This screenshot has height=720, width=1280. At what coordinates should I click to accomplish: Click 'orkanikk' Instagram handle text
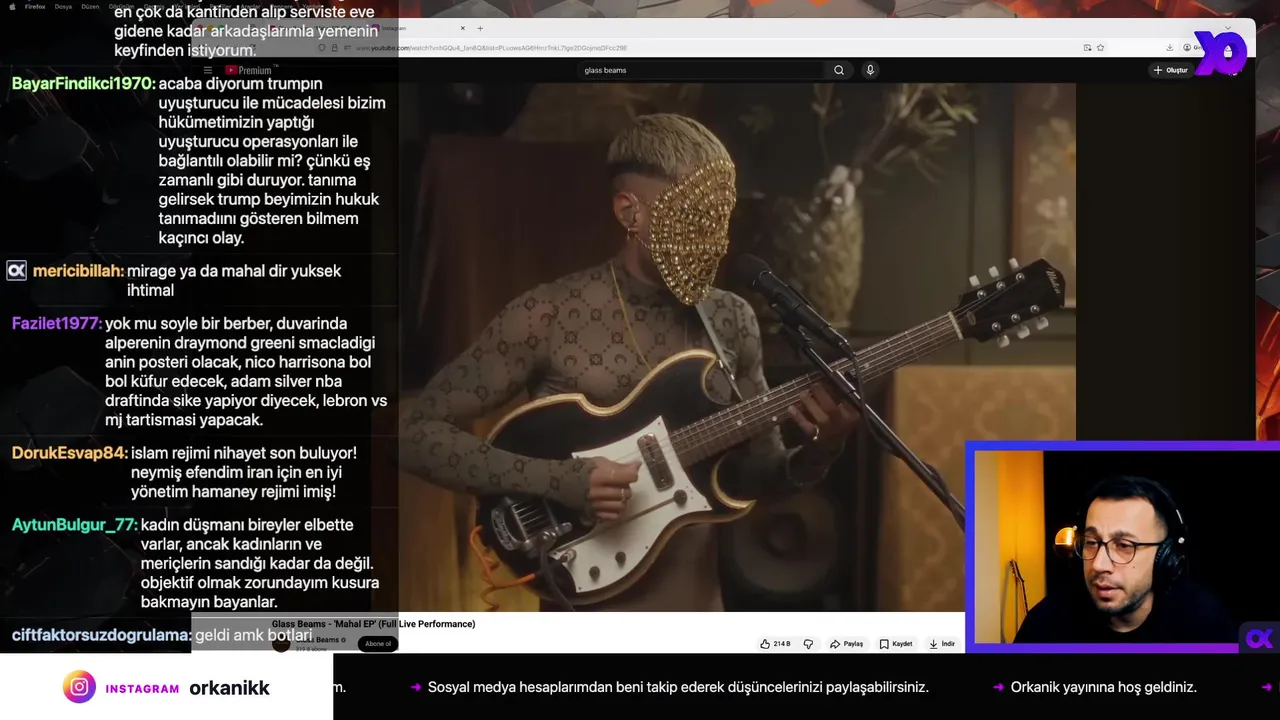[x=229, y=688]
